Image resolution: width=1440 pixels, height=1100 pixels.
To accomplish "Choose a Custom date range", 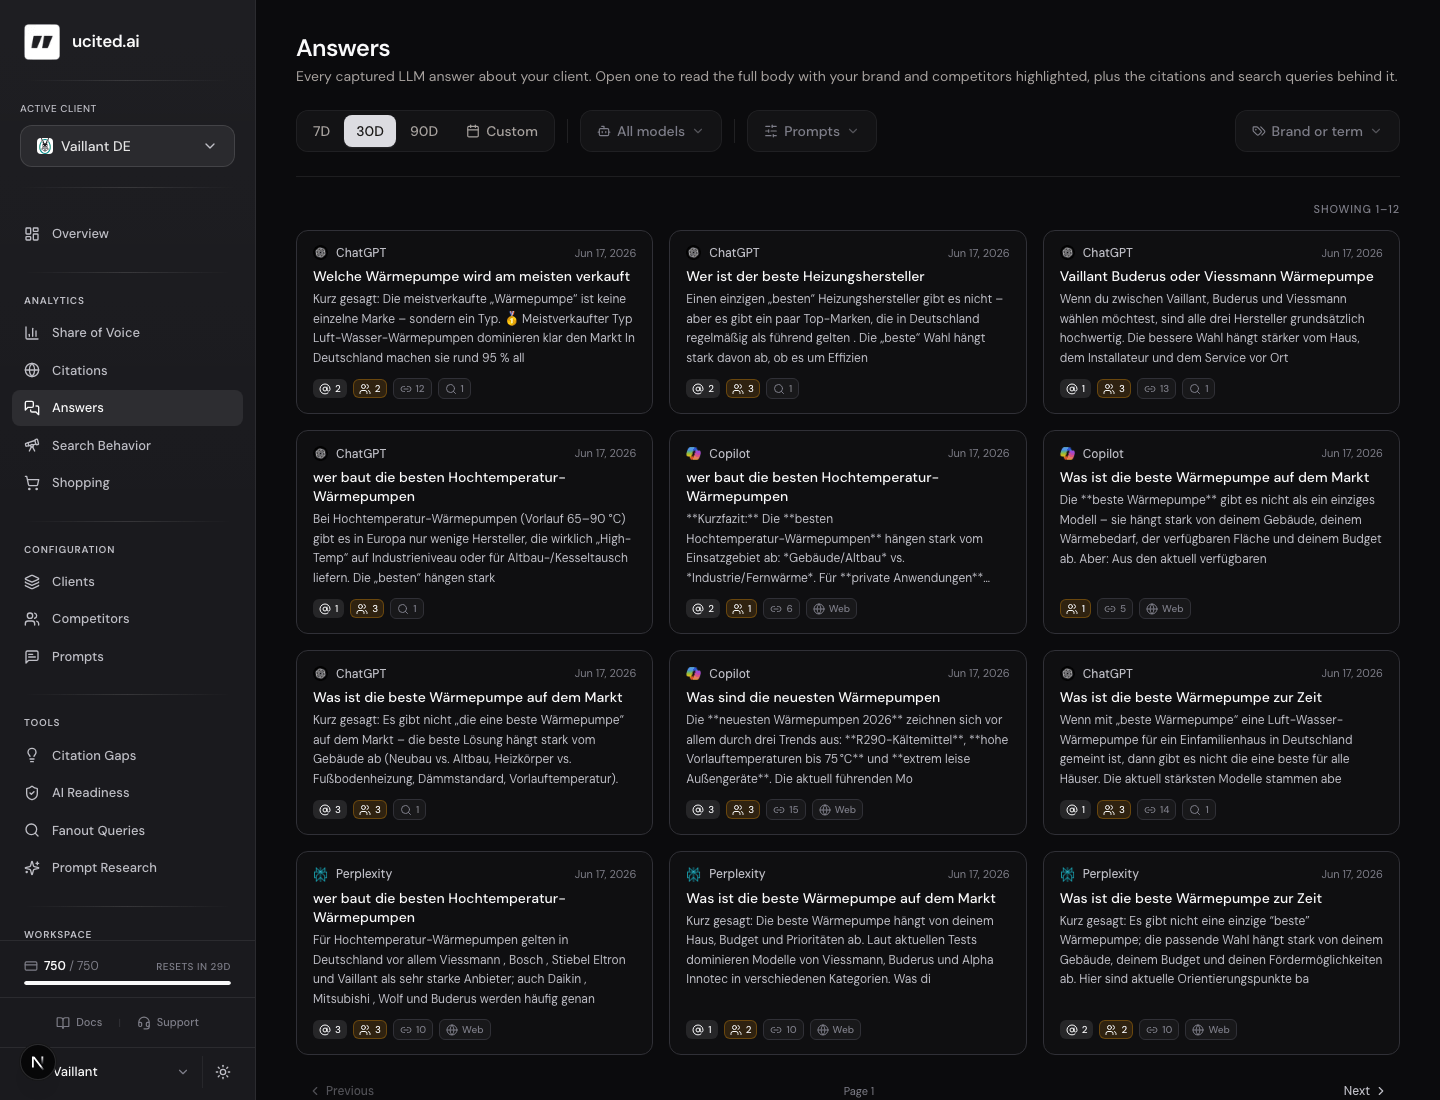I will 502,131.
